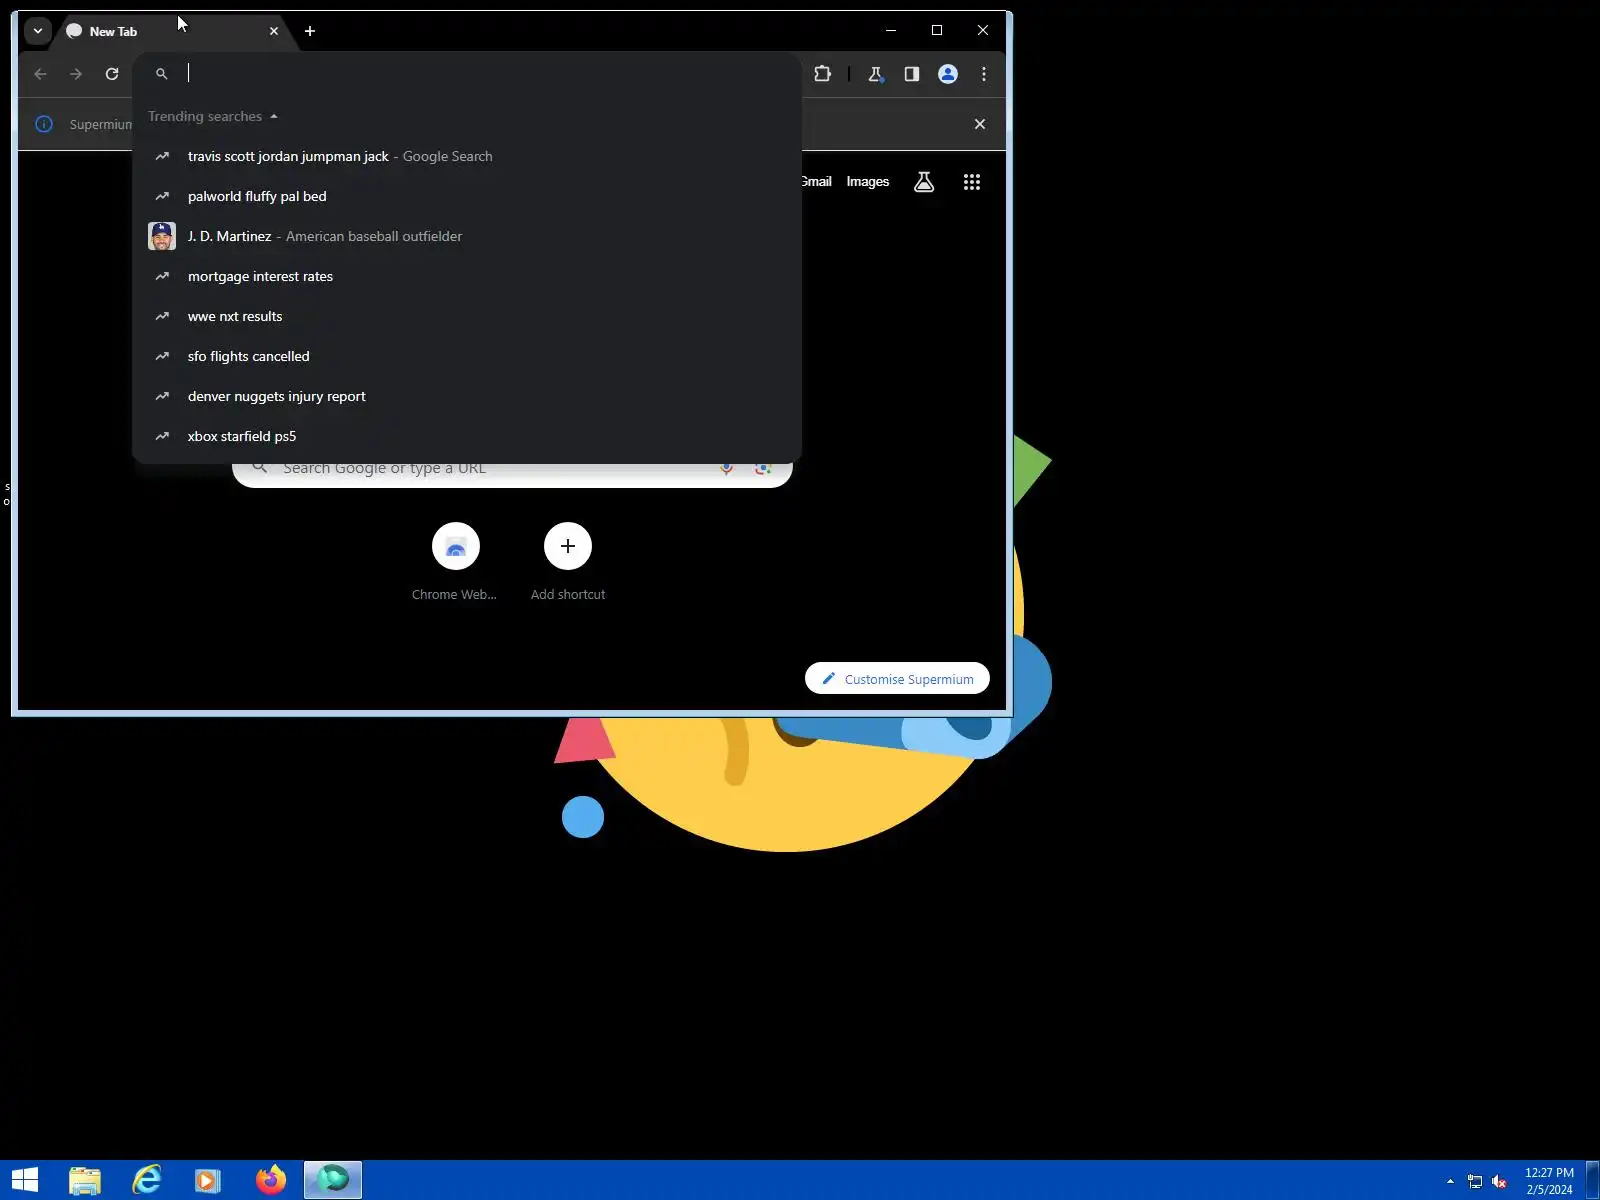
Task: Open Chrome Labs flask in toolbar
Action: [x=876, y=74]
